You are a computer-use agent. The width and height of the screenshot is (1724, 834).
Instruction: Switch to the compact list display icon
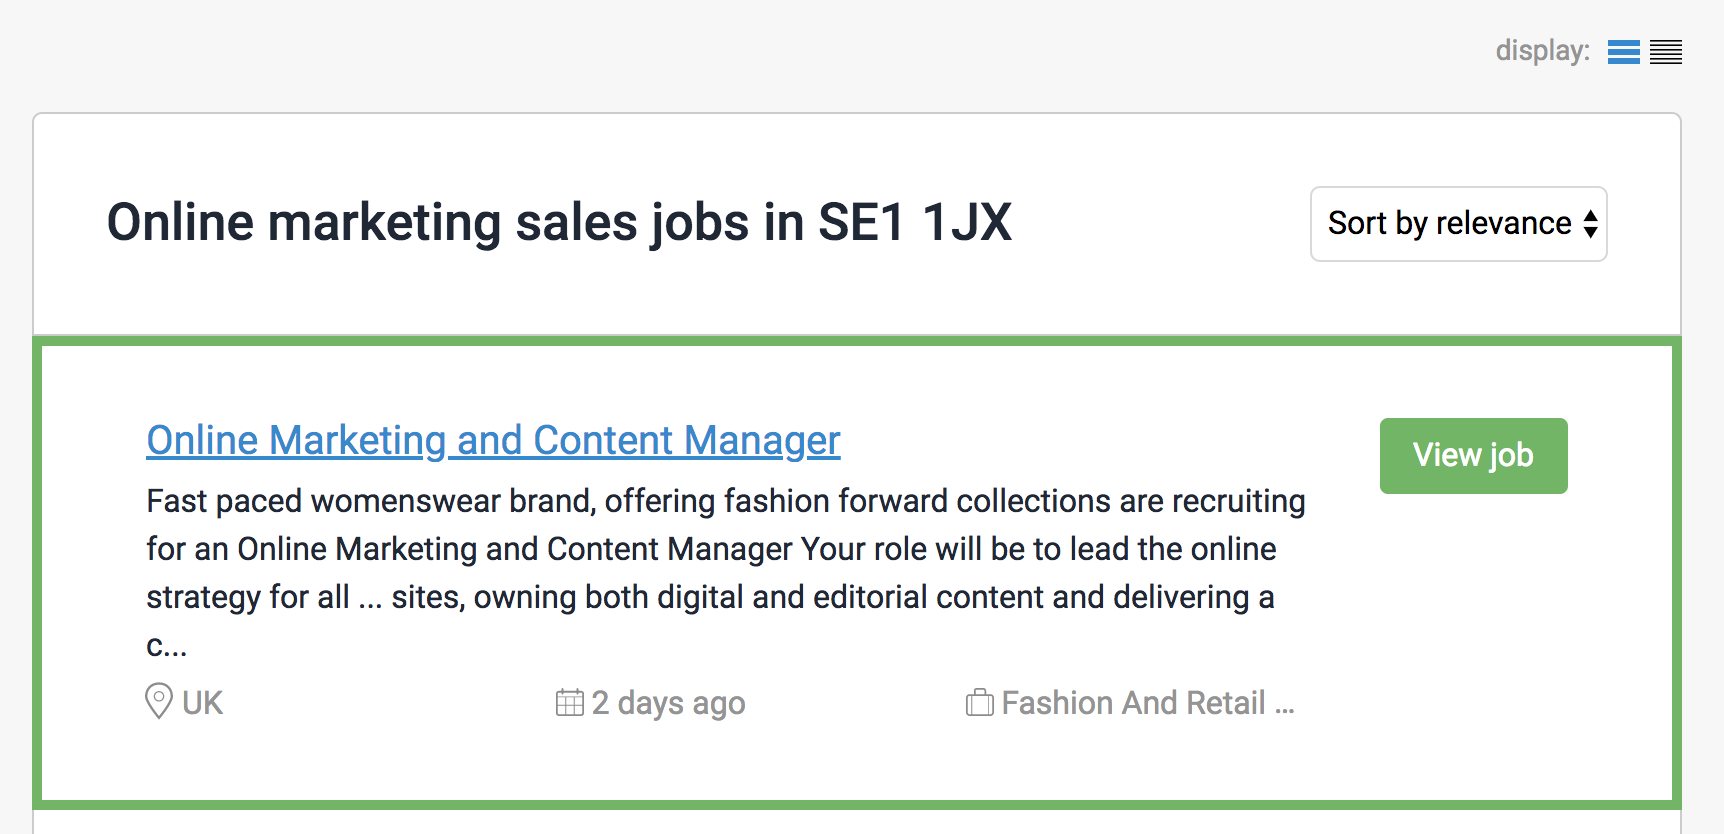(1666, 52)
